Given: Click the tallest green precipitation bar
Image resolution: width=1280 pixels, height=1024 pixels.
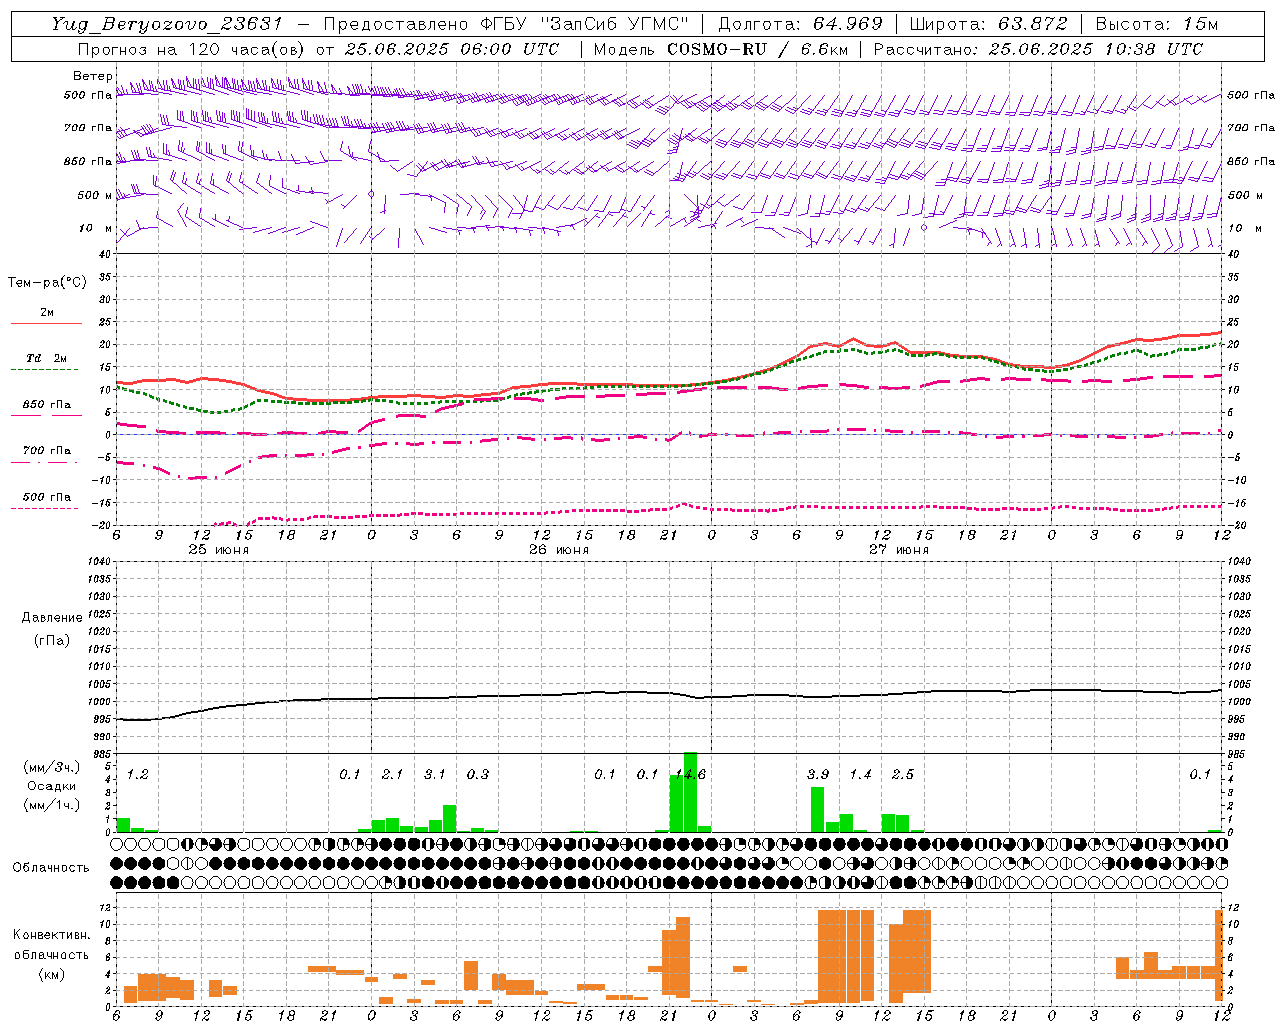Looking at the screenshot, I should pyautogui.click(x=690, y=792).
